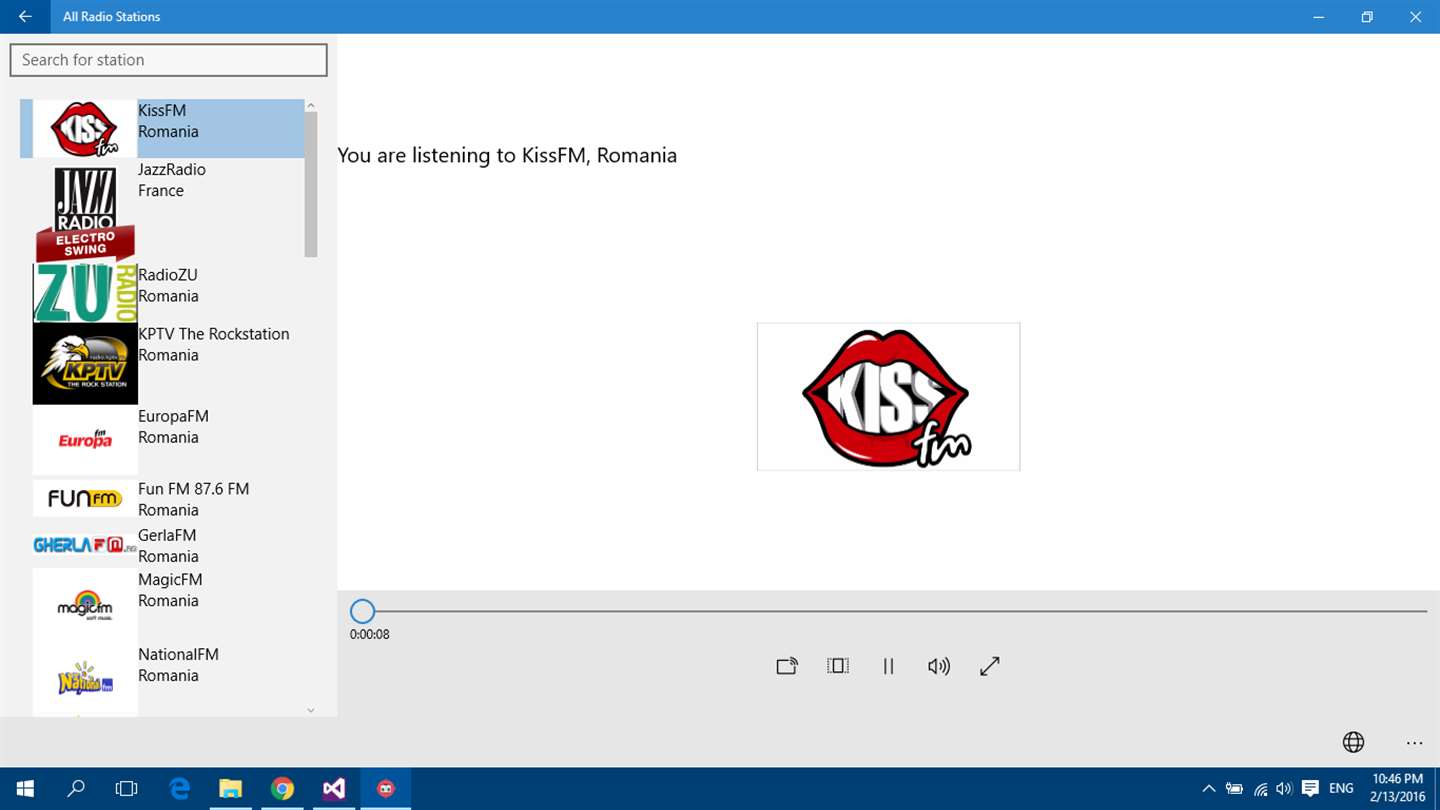Play the GerlaFM station
Screen dimensions: 1440x810
(162, 546)
